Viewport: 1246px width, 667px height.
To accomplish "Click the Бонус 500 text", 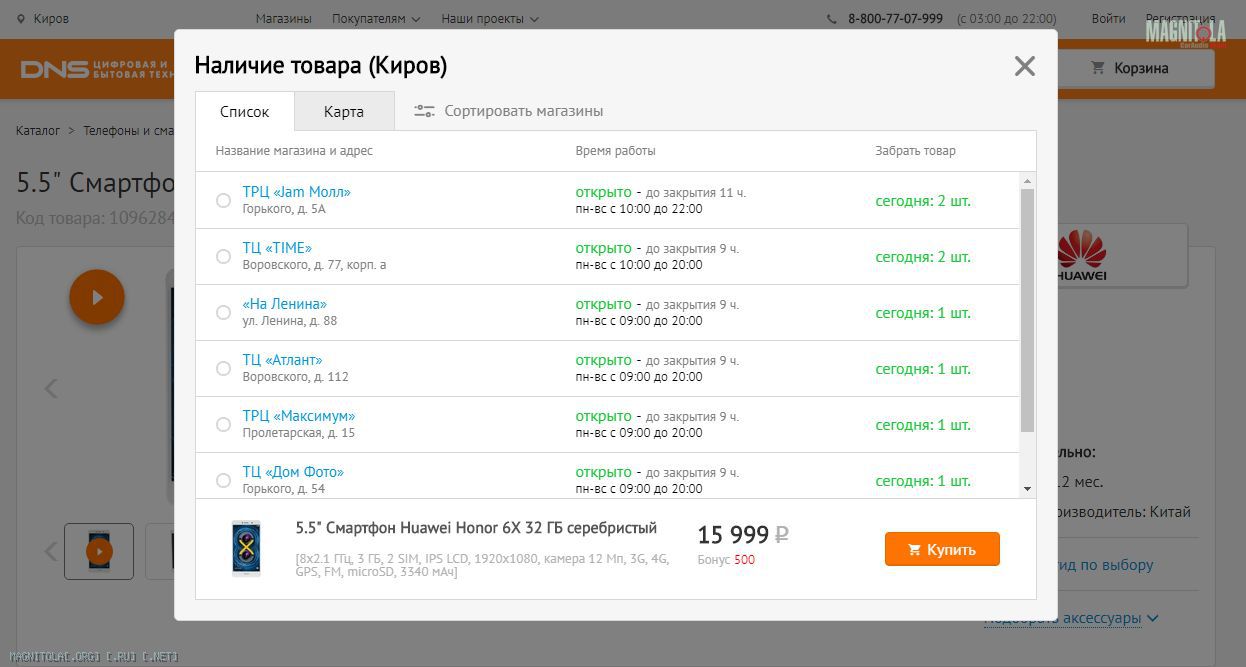I will click(x=726, y=560).
